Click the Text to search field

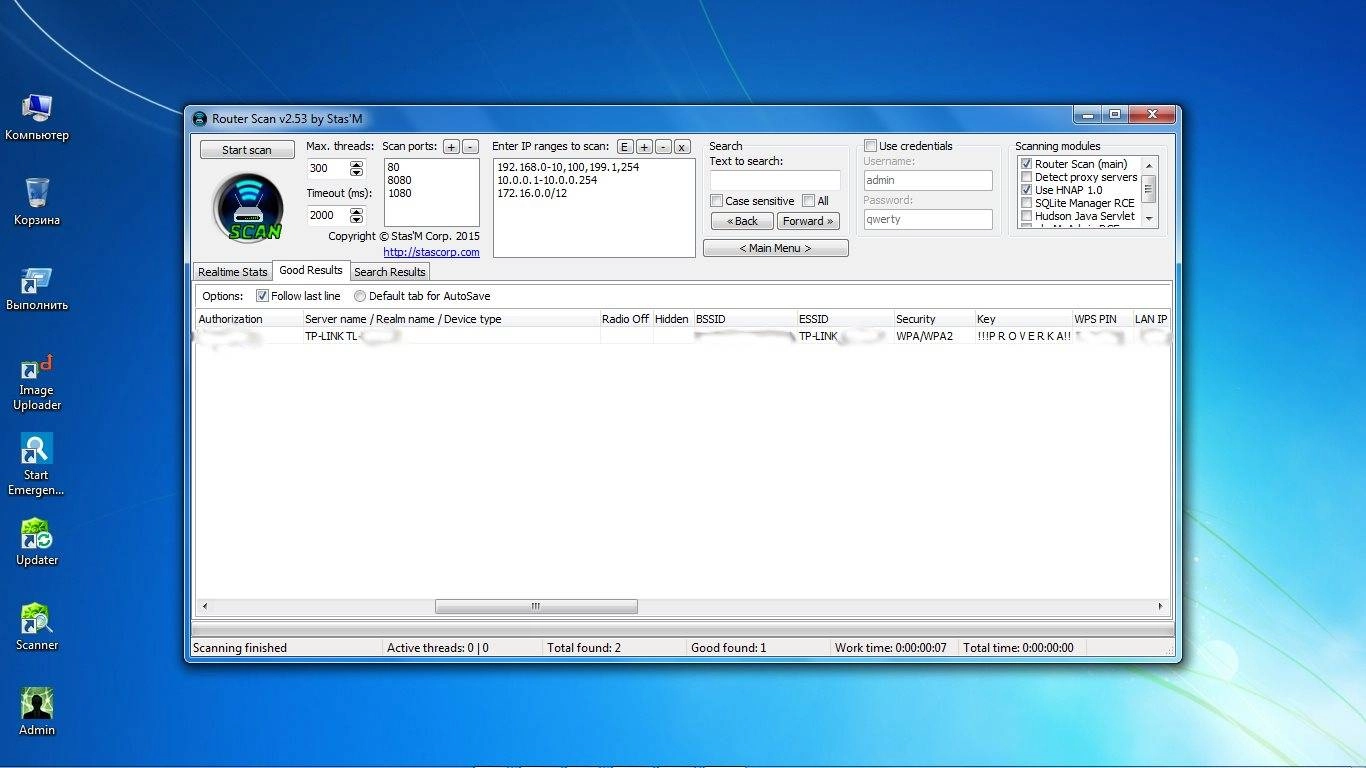(x=775, y=181)
